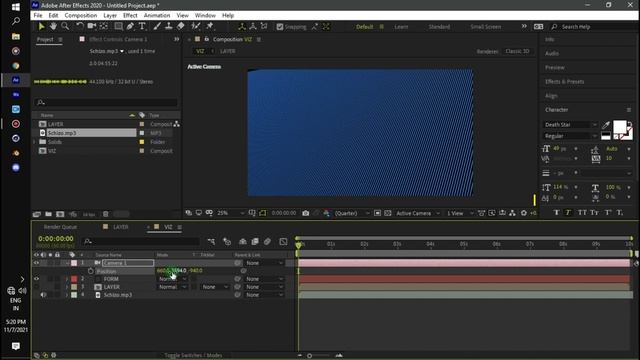The height and width of the screenshot is (360, 640).
Task: Click the Local Axis Mode icon
Action: pyautogui.click(x=242, y=27)
